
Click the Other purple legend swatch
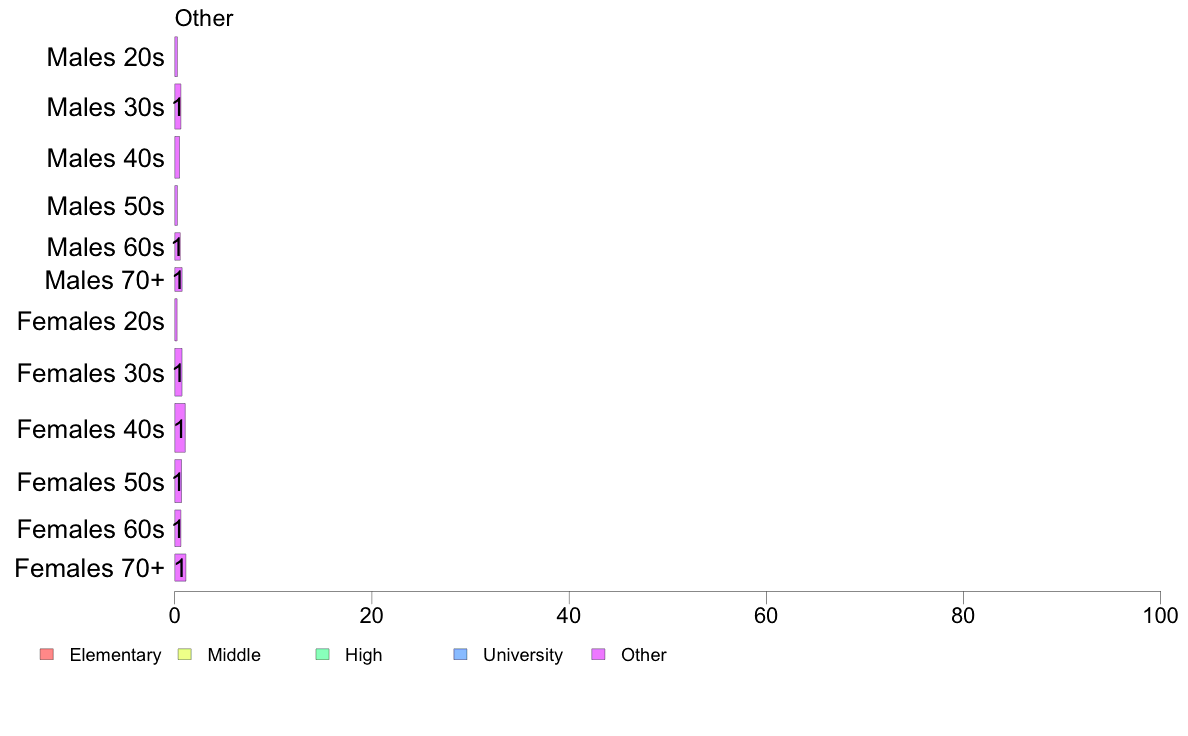[599, 654]
